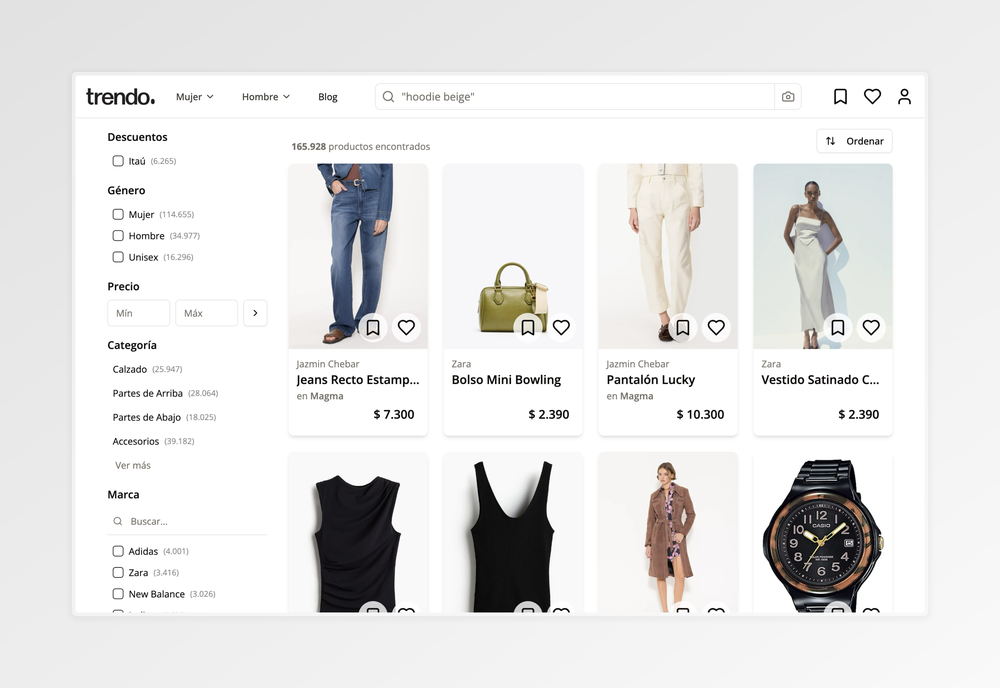The height and width of the screenshot is (688, 1000).
Task: Click the $ 7.300 price
Action: [x=393, y=414]
